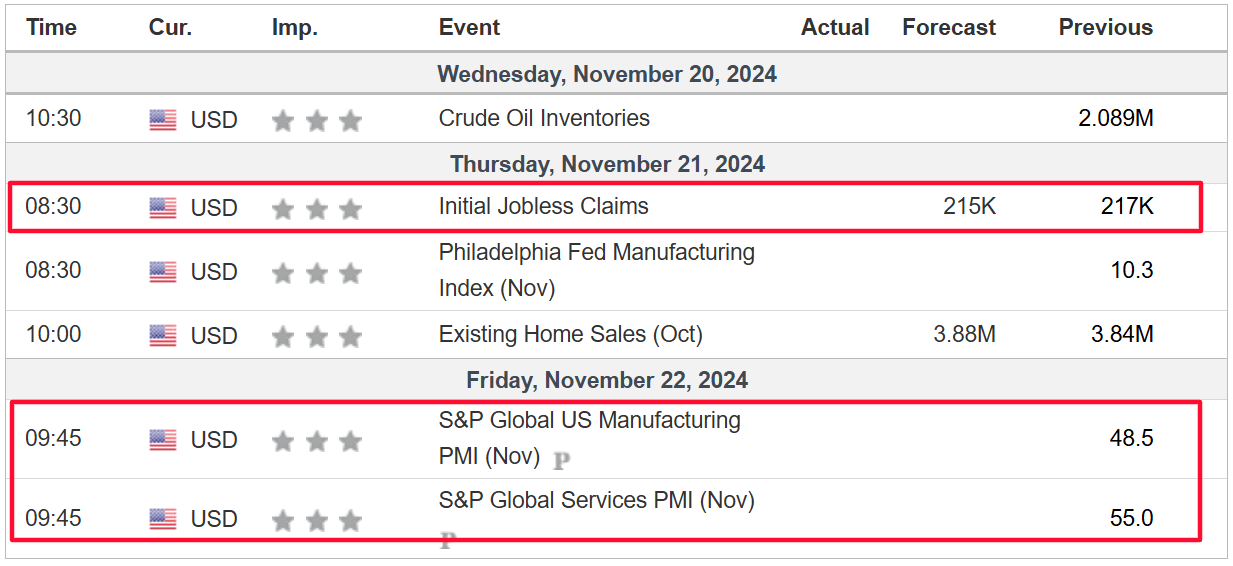Click the US flag beside Initial Jobless Claims

point(163,208)
